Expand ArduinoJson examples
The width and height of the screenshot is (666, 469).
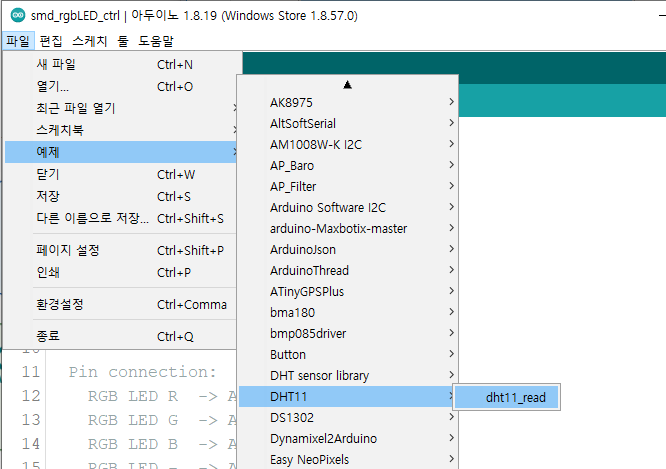coord(347,250)
